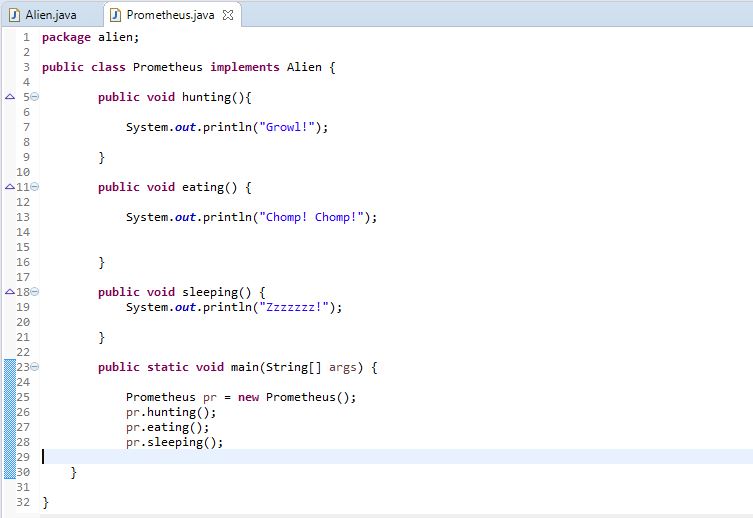Screen dimensions: 753x518
Task: Click the word "package" on line 1
Action: pos(66,37)
